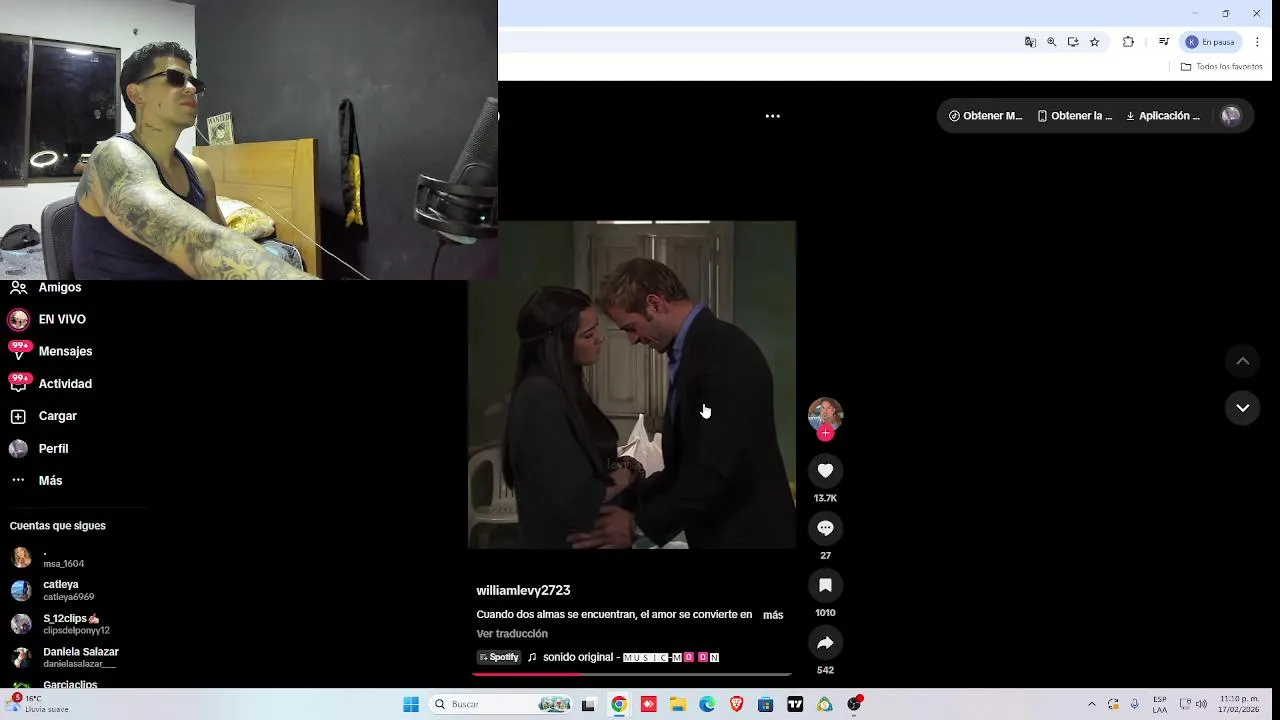This screenshot has height=720, width=1280.
Task: Show hidden system tray icons chevron
Action: tap(1091, 704)
